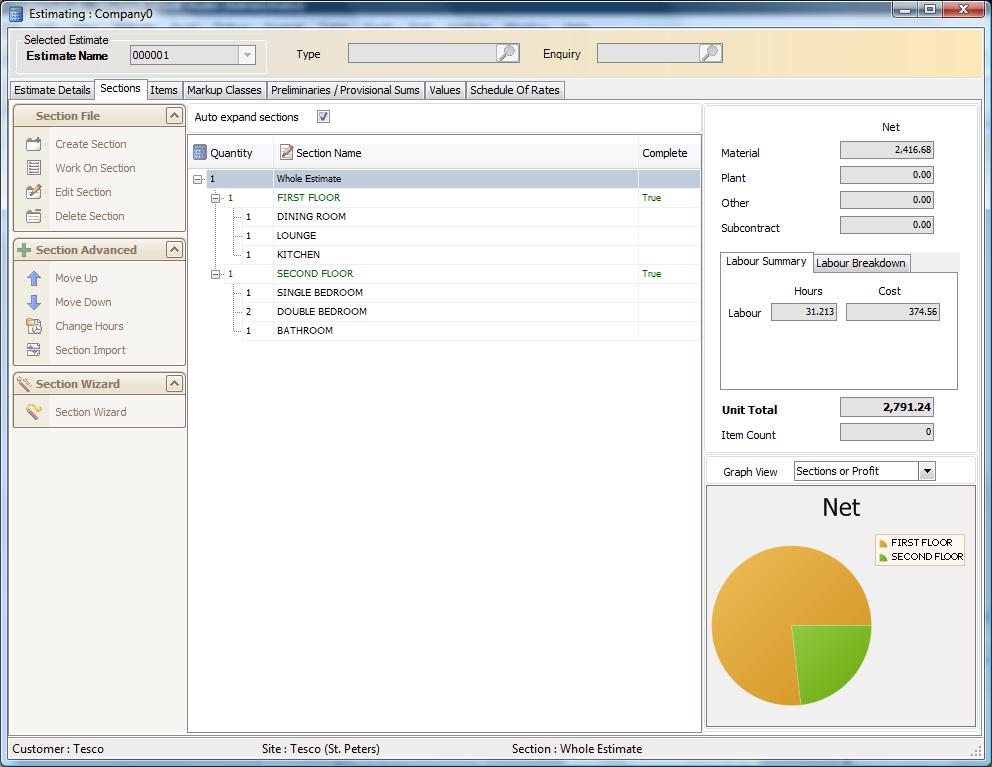Click the Move Up arrow icon
This screenshot has height=767, width=992.
tap(34, 278)
